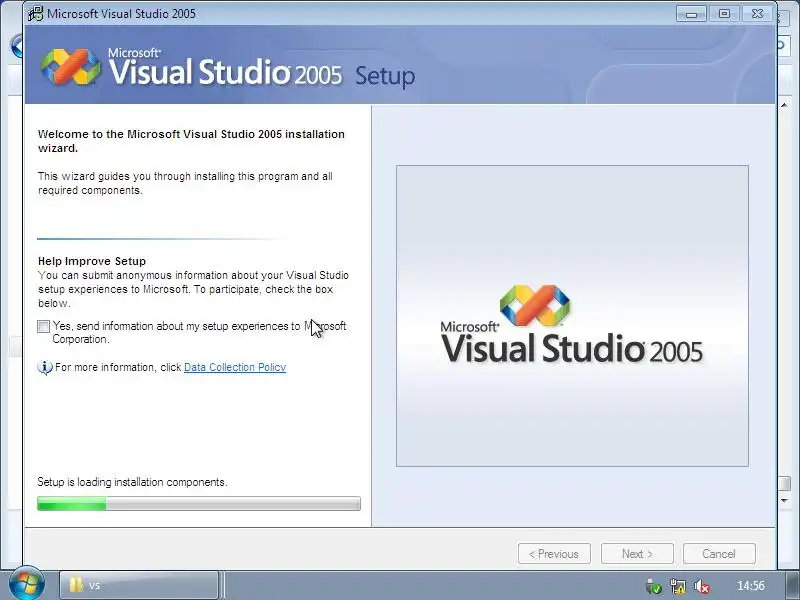Click 'Setup is loading installation components.' status text
Image resolution: width=800 pixels, height=600 pixels.
pos(133,482)
